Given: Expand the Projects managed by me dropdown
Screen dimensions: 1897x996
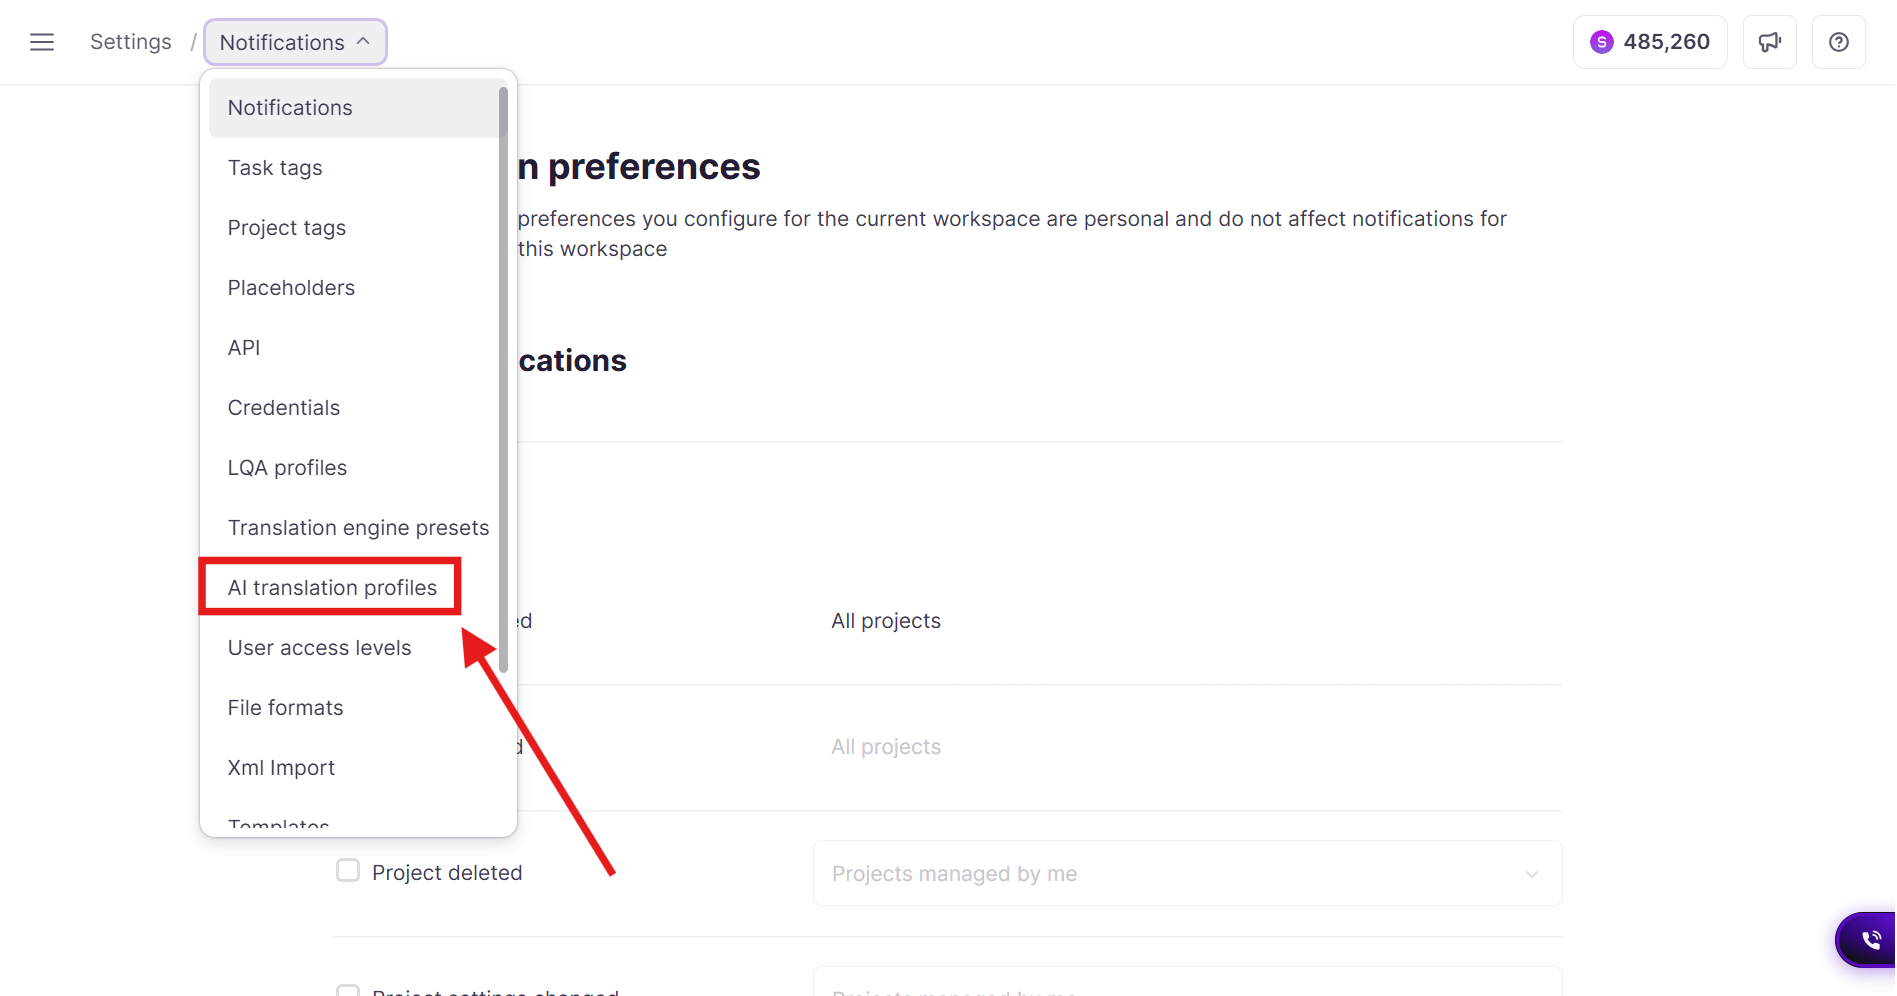Looking at the screenshot, I should tap(1187, 873).
